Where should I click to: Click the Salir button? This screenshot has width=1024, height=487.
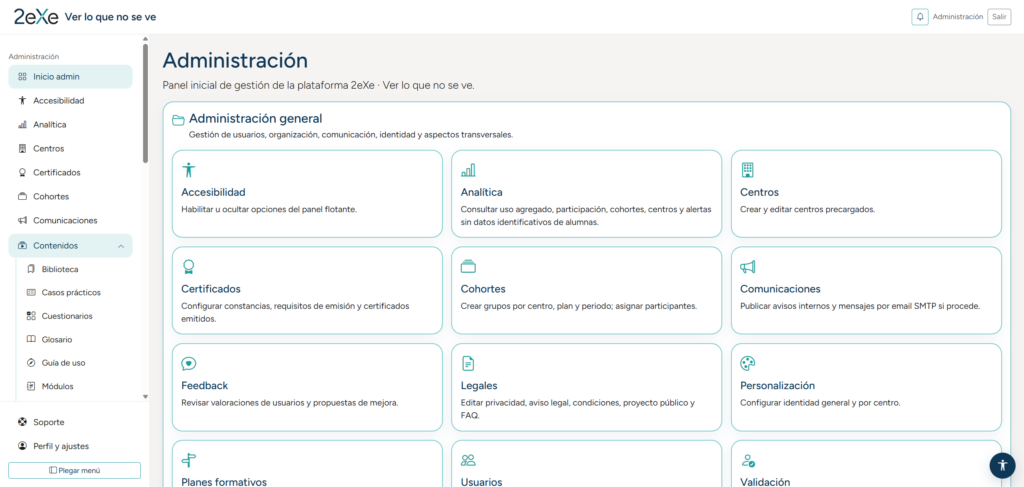(x=999, y=17)
